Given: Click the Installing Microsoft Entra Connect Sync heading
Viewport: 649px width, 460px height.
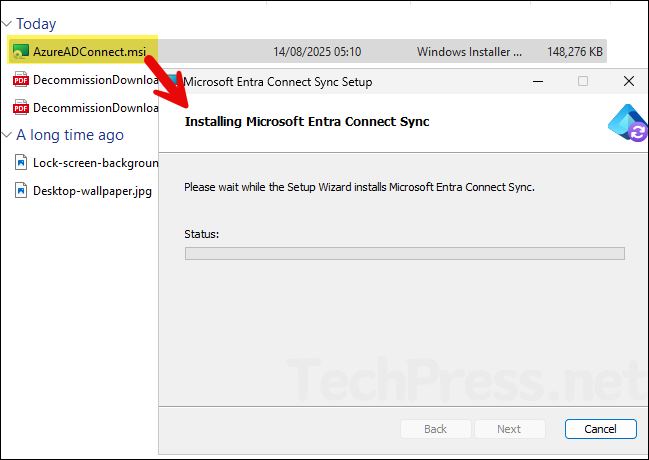Looking at the screenshot, I should point(307,122).
